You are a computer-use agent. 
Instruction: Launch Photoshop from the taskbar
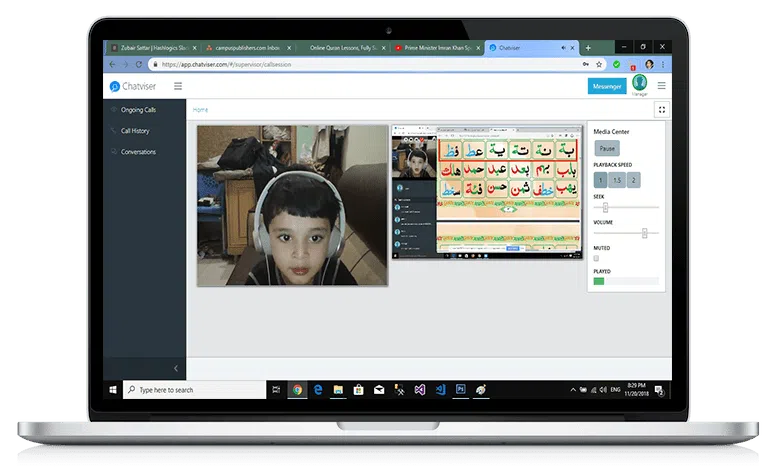[461, 389]
